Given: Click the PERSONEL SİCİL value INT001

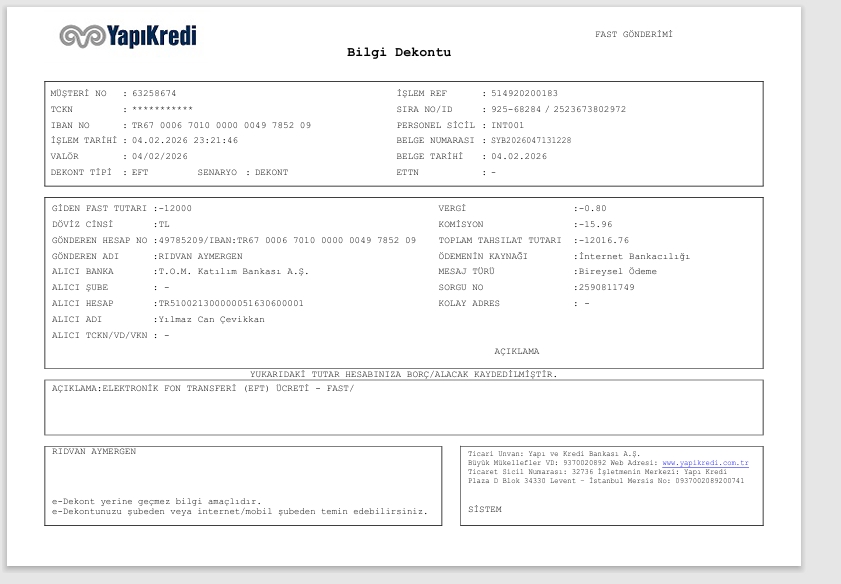Looking at the screenshot, I should (507, 125).
